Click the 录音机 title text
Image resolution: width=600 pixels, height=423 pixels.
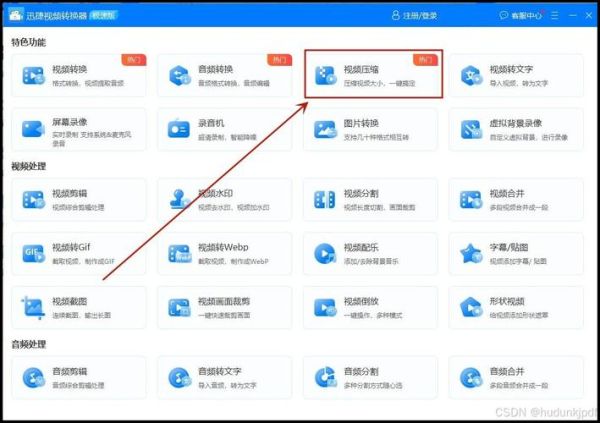[211, 123]
